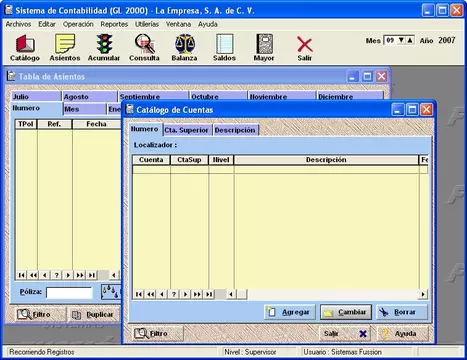The height and width of the screenshot is (360, 467).
Task: Open the Mayor ledger book icon
Action: click(264, 48)
